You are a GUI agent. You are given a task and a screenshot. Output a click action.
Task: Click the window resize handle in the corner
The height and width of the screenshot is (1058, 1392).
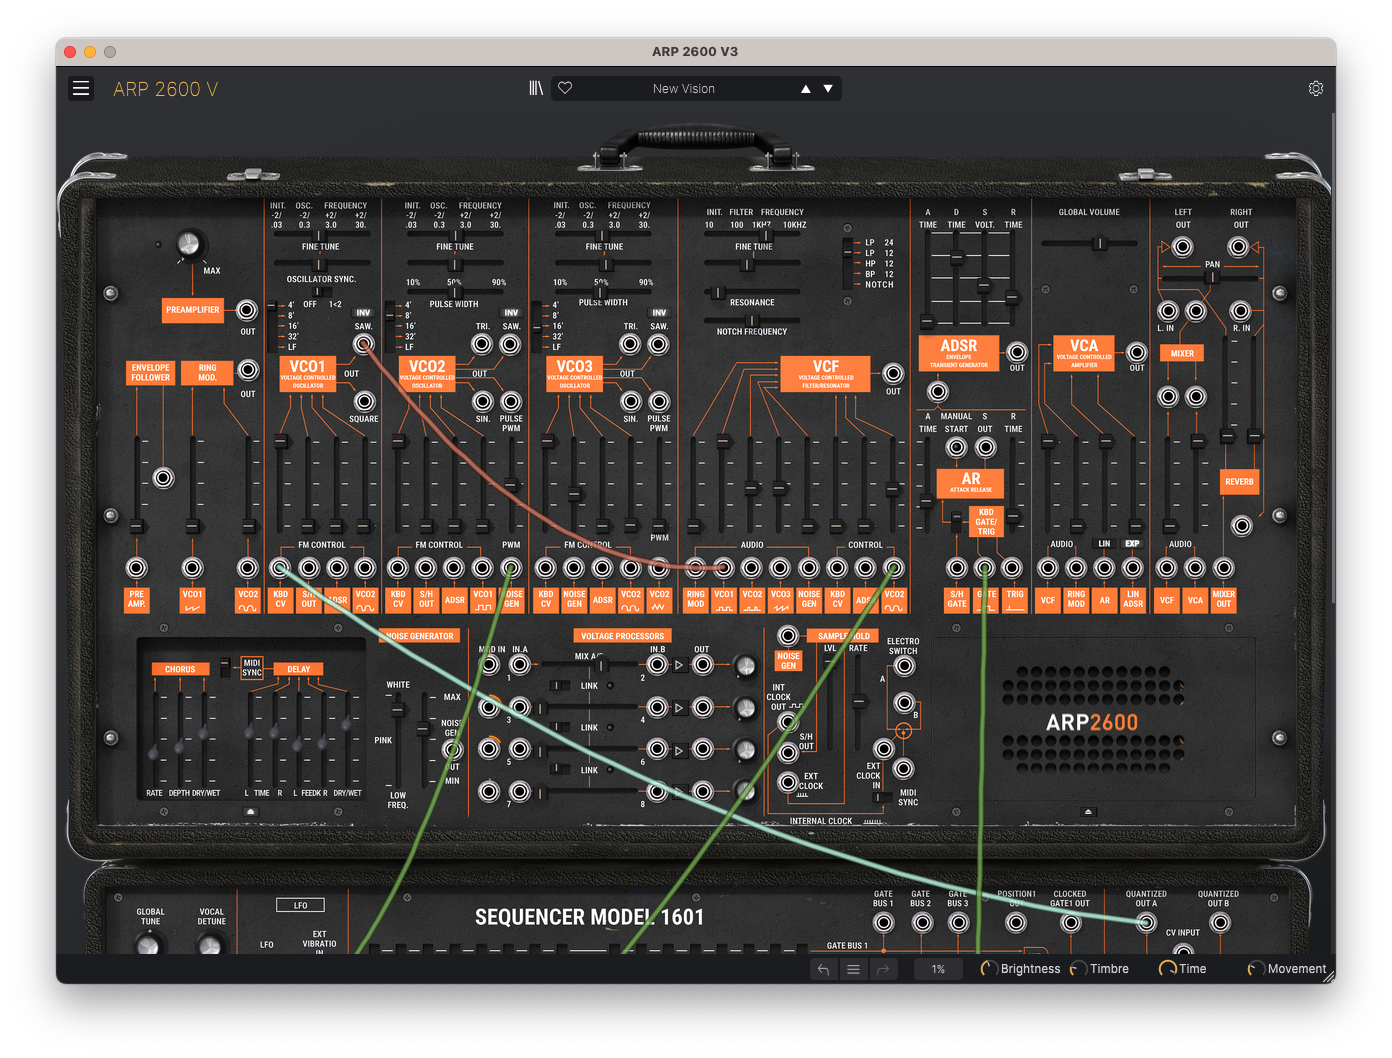[x=1329, y=977]
